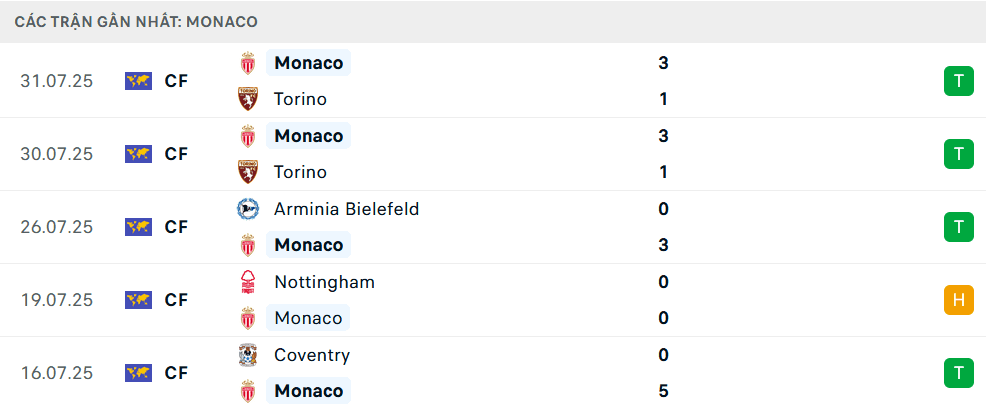Click green T badge for 31.07.25 match
The height and width of the screenshot is (407, 986).
coord(958,81)
